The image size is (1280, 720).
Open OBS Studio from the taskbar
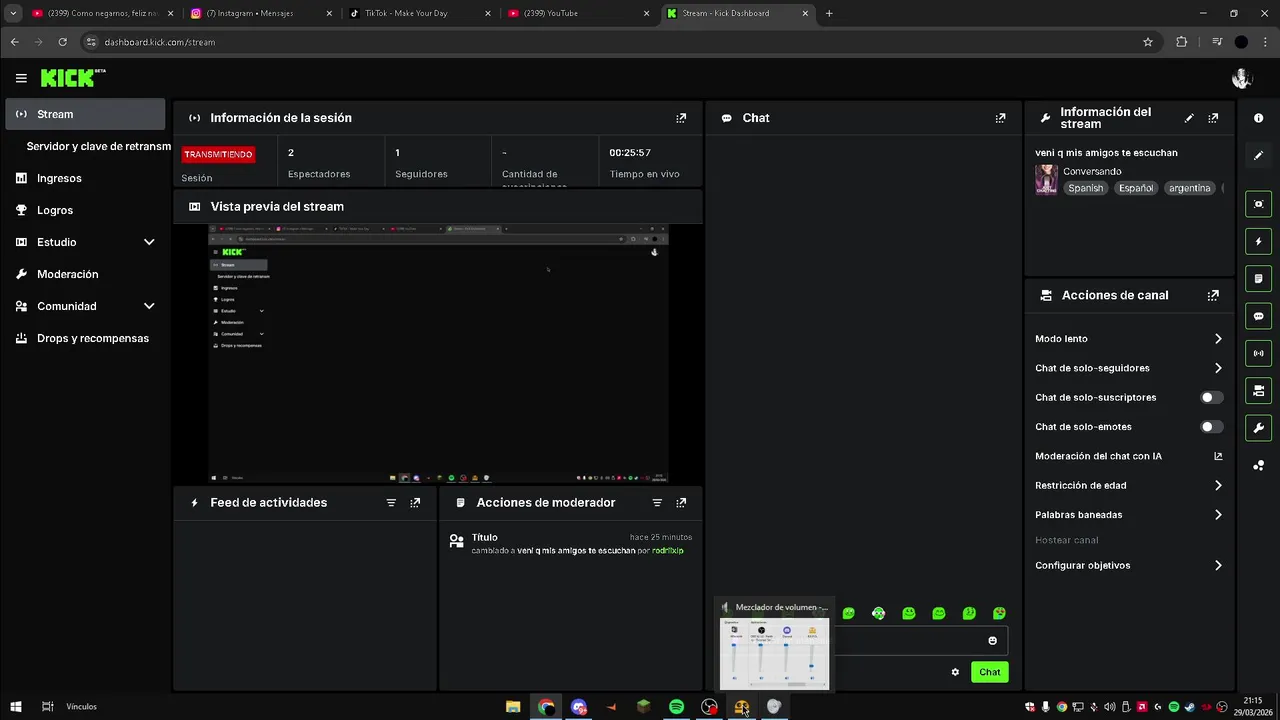(709, 707)
